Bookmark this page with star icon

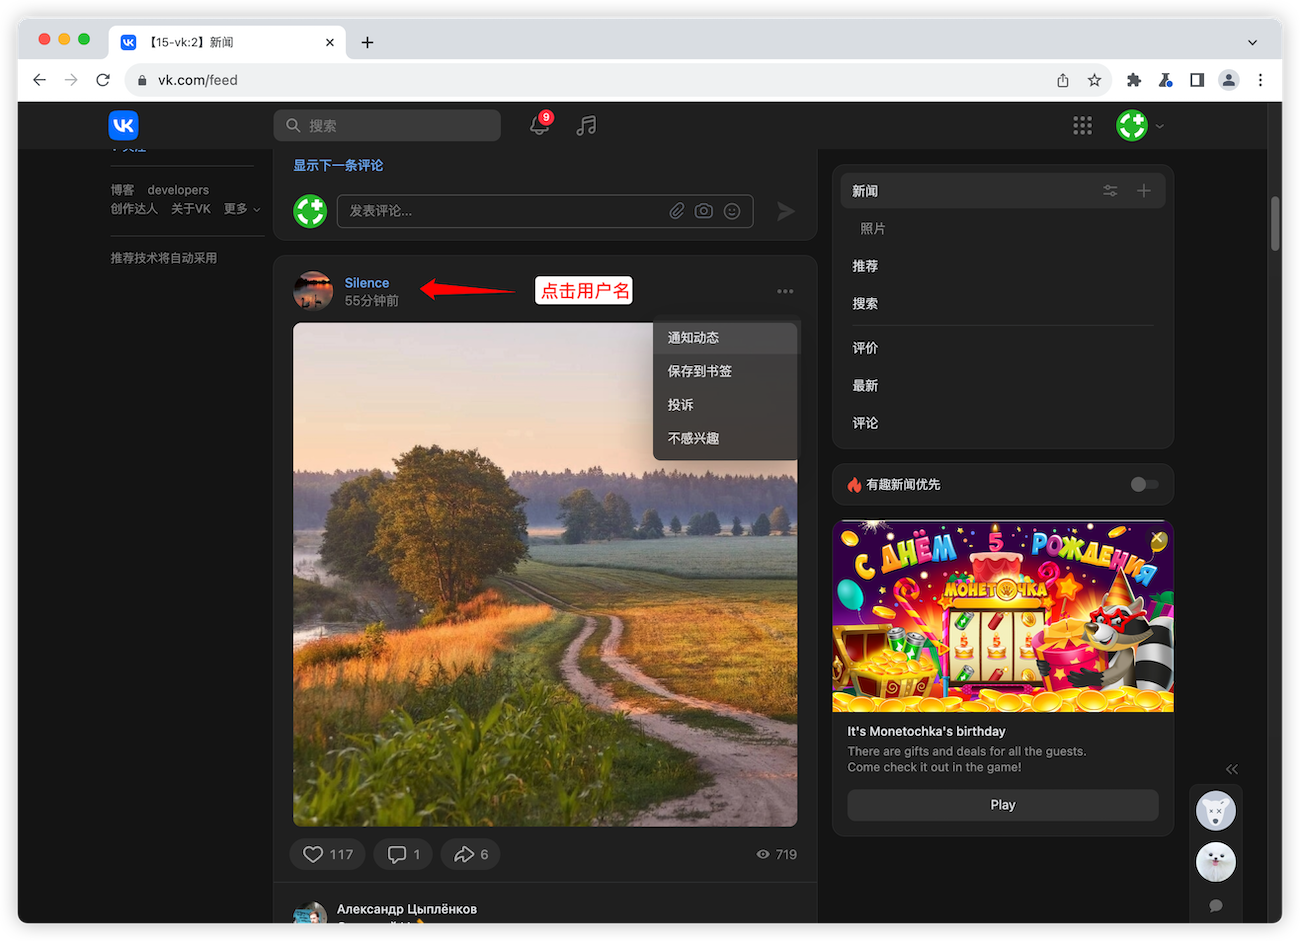point(1094,80)
